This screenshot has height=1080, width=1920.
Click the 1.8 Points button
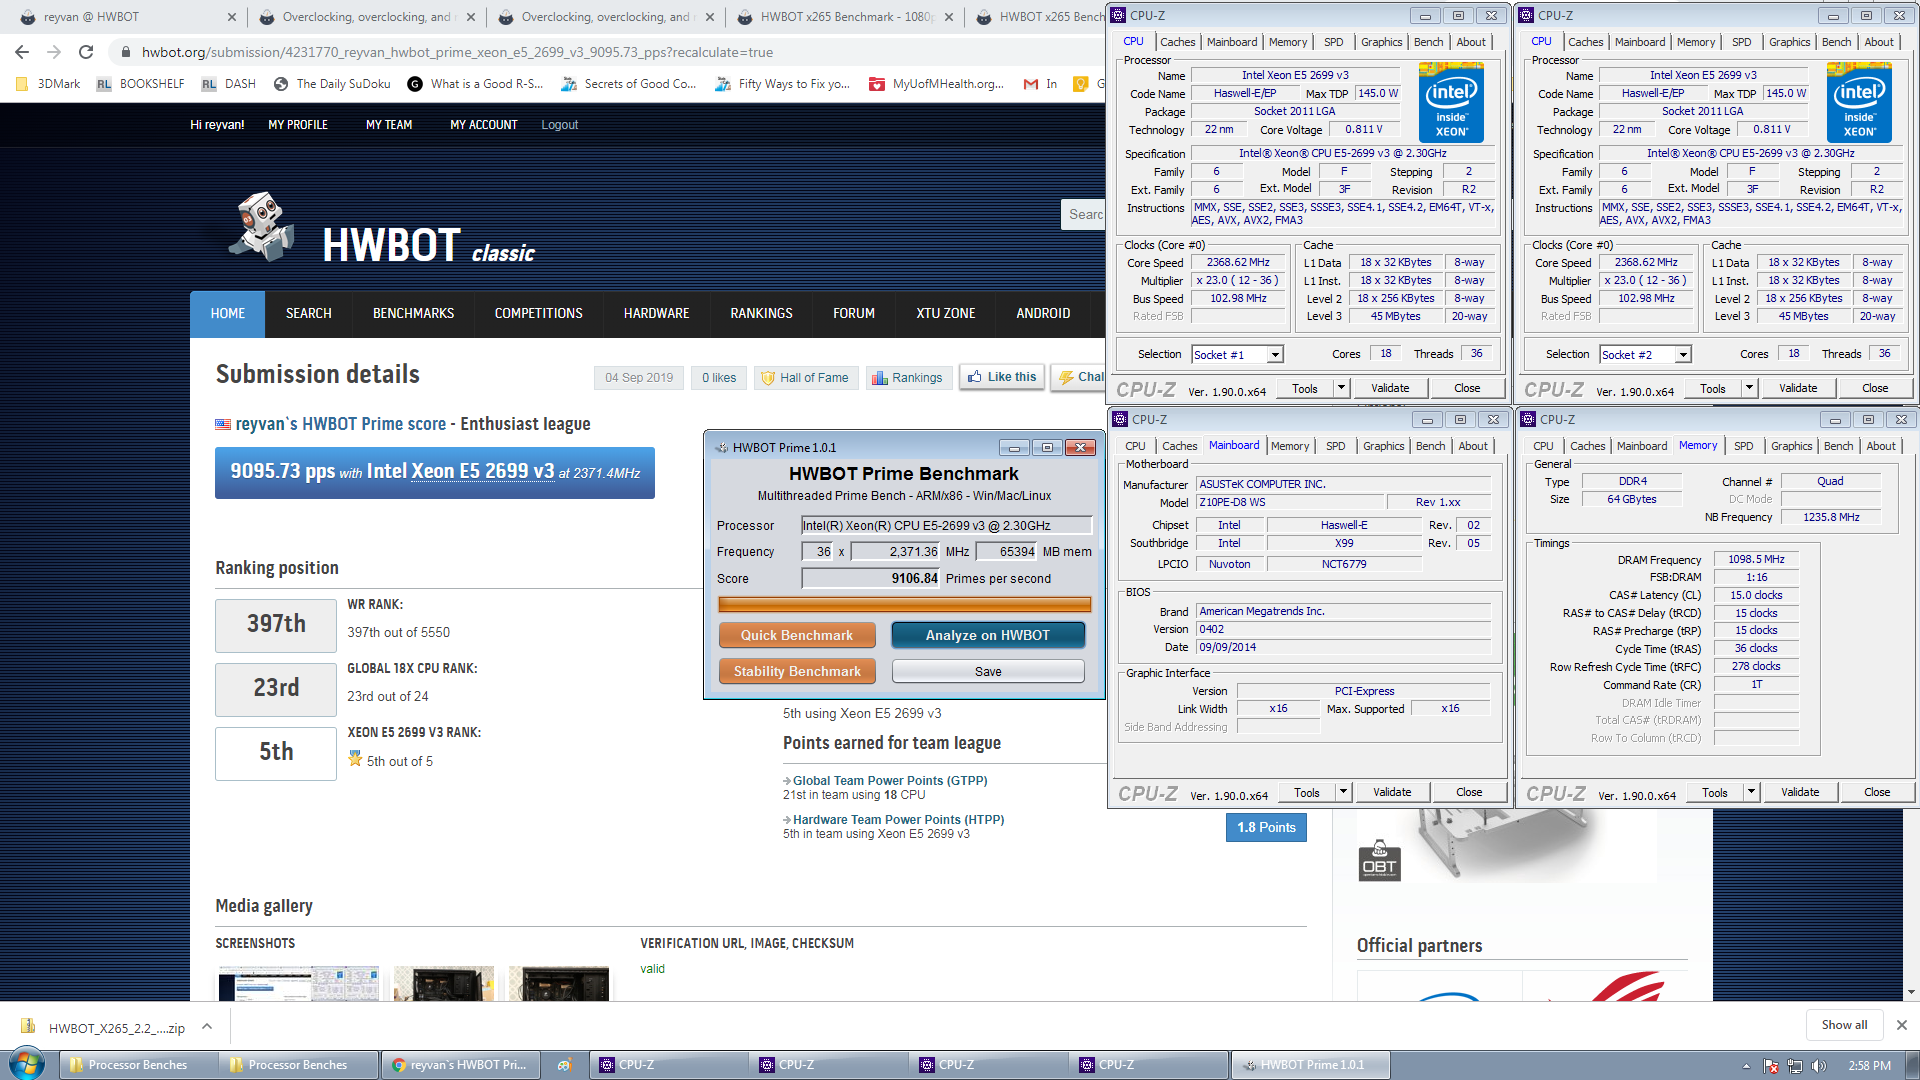(1266, 827)
